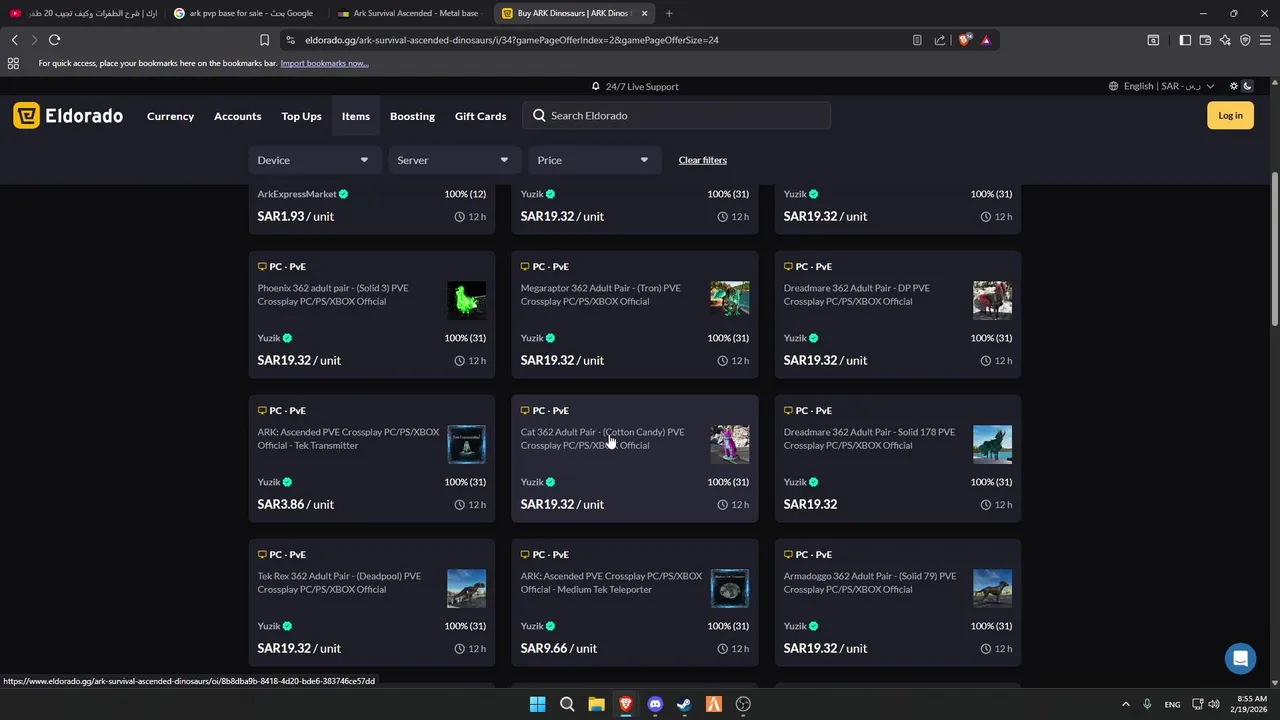This screenshot has height=720, width=1280.
Task: Click Clear filters link
Action: pos(702,160)
